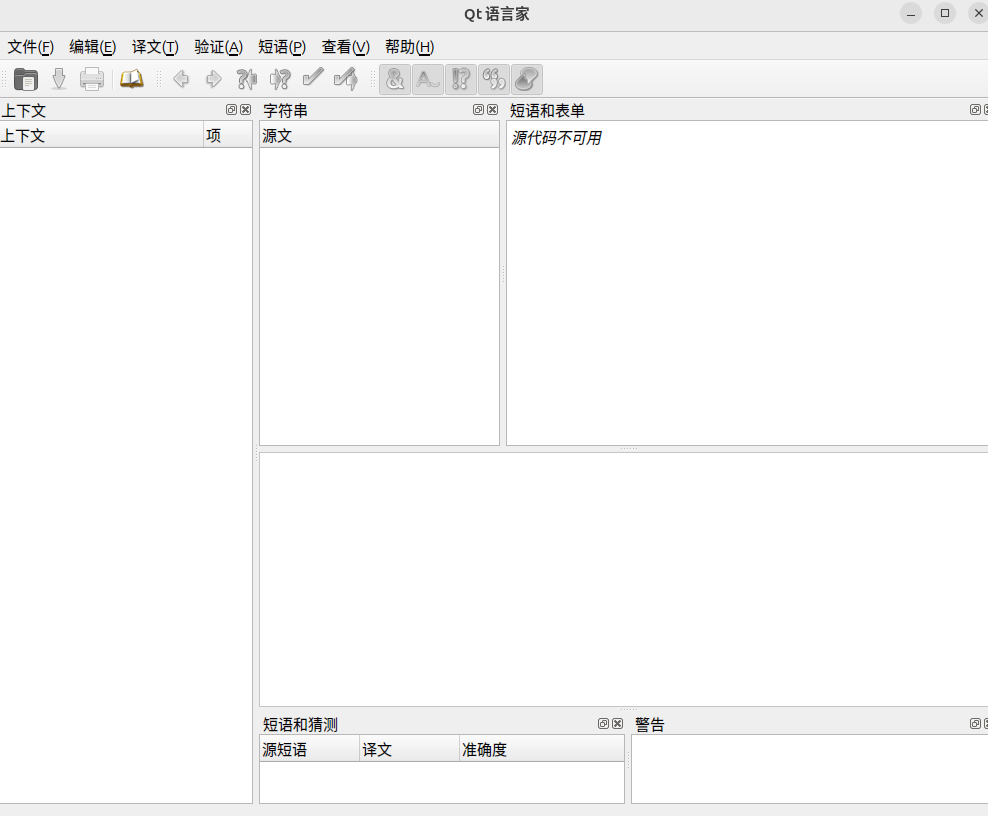Open the 编辑(E) menu
Image resolution: width=988 pixels, height=816 pixels.
(93, 47)
